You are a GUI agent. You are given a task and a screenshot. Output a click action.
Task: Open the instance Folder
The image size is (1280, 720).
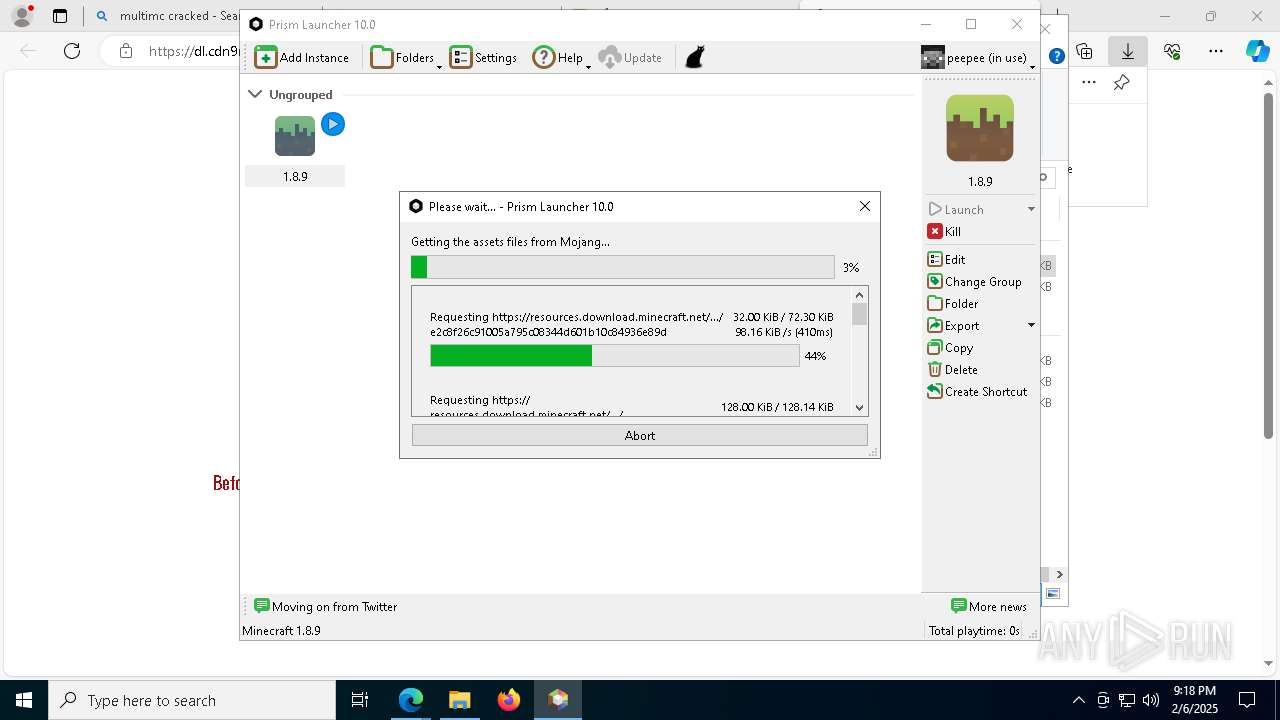point(953,303)
